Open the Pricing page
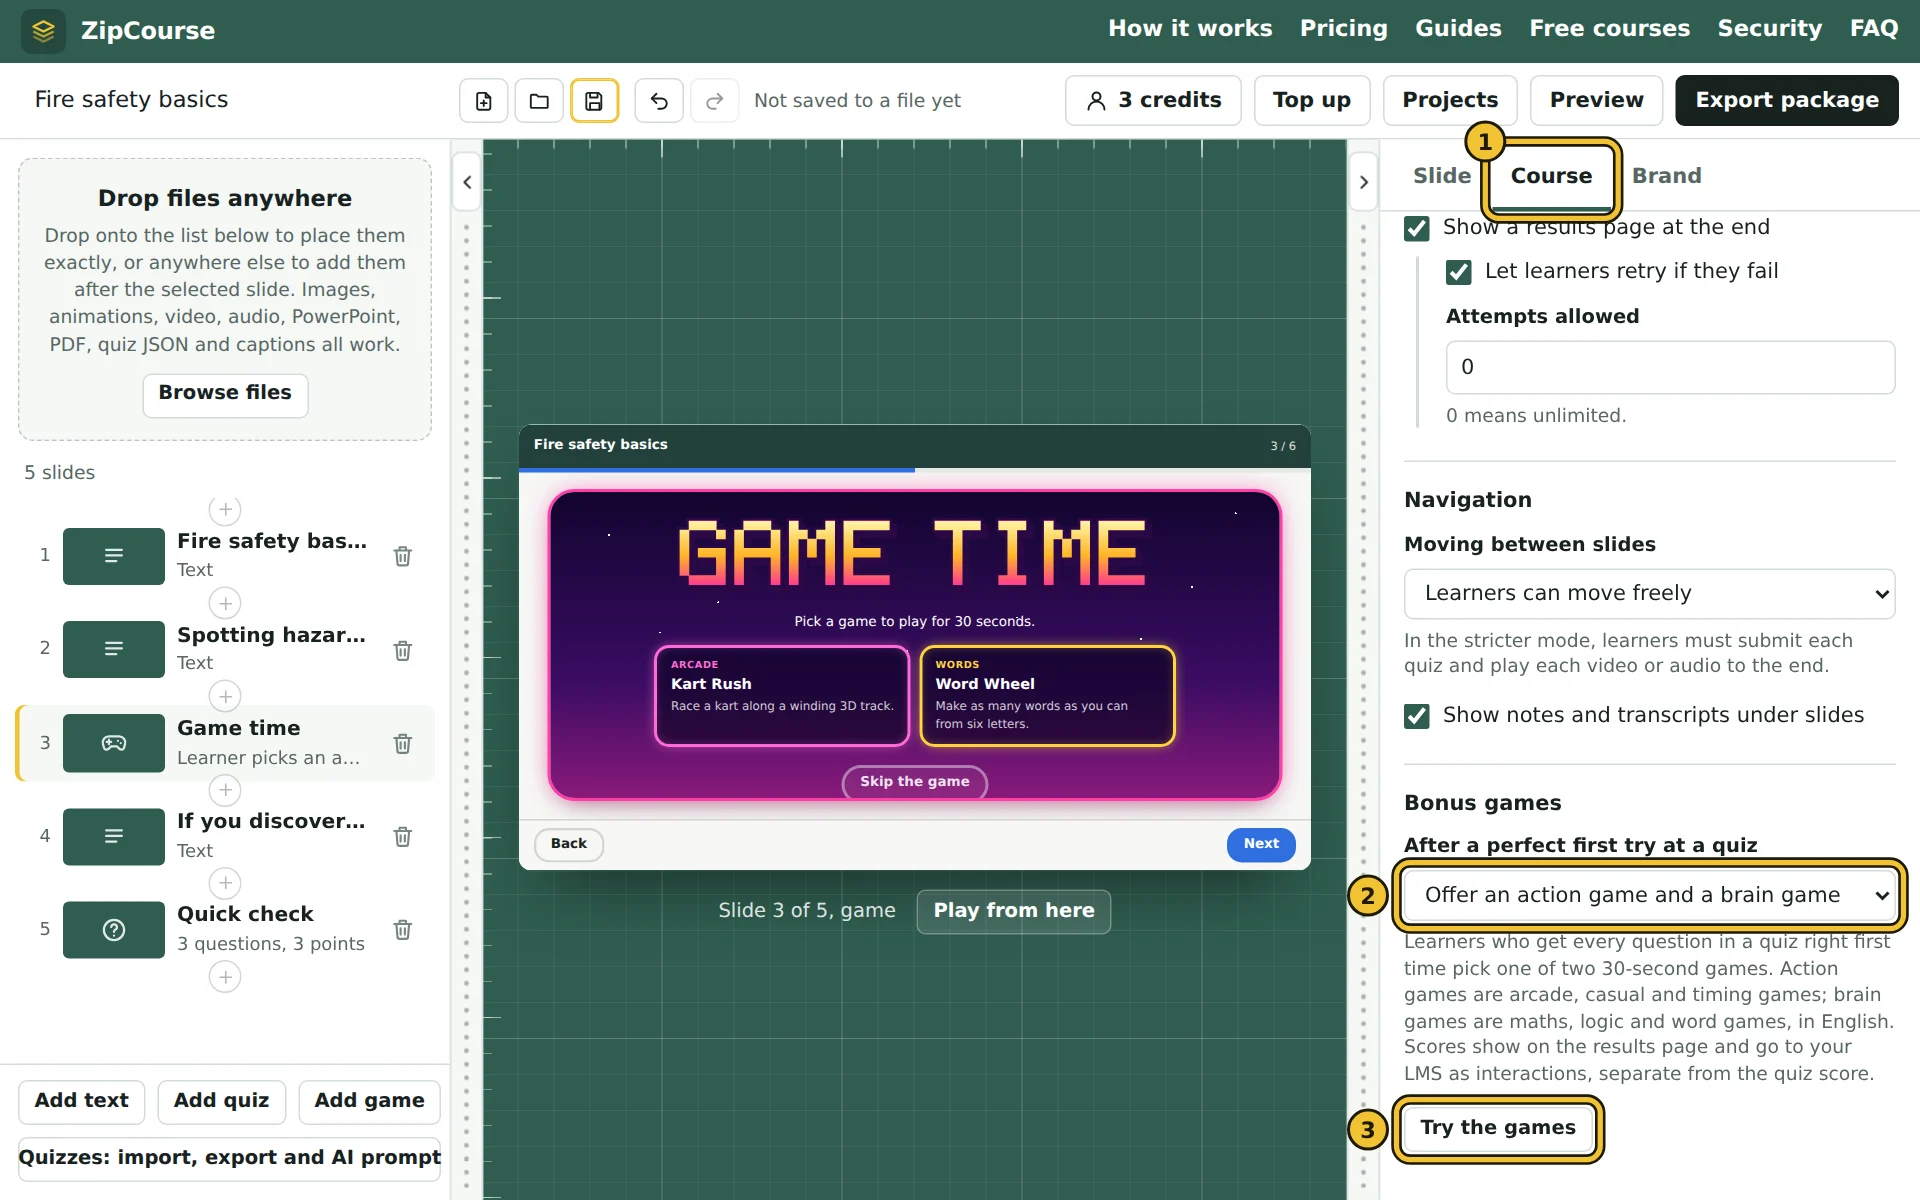The width and height of the screenshot is (1920, 1200). [1344, 29]
